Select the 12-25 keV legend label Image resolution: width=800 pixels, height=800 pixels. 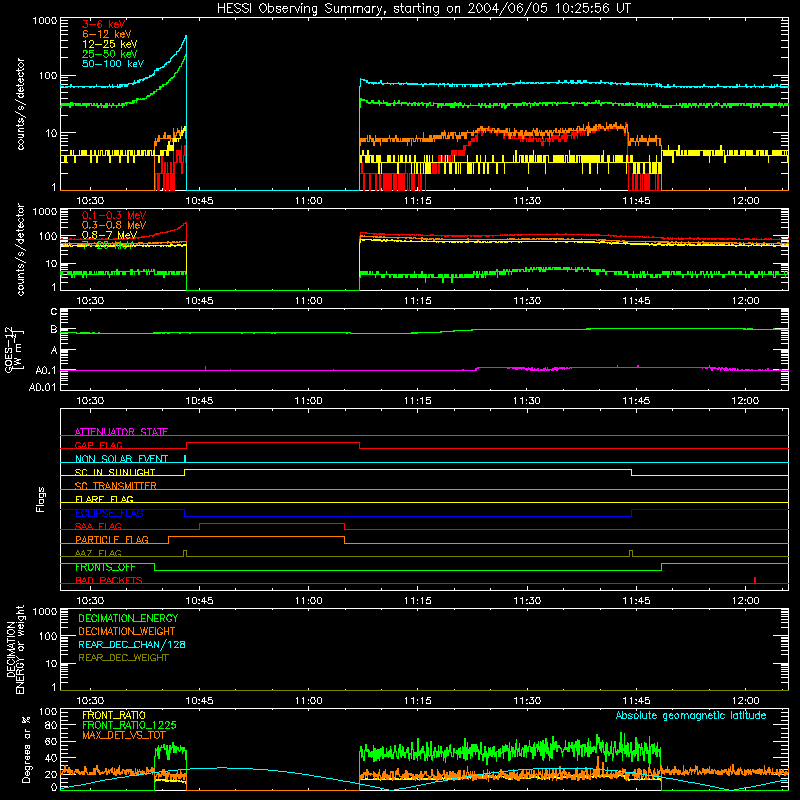(x=110, y=44)
